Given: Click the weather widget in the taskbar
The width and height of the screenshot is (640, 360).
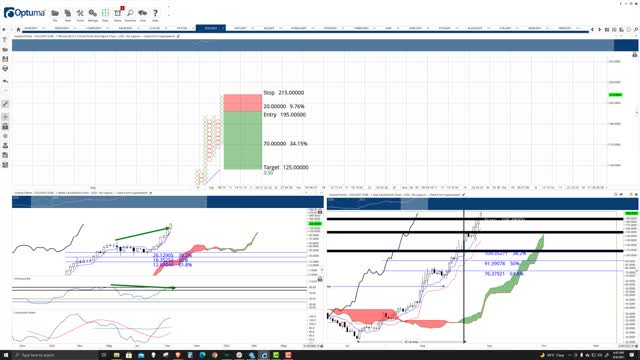Looking at the screenshot, I should tap(551, 355).
